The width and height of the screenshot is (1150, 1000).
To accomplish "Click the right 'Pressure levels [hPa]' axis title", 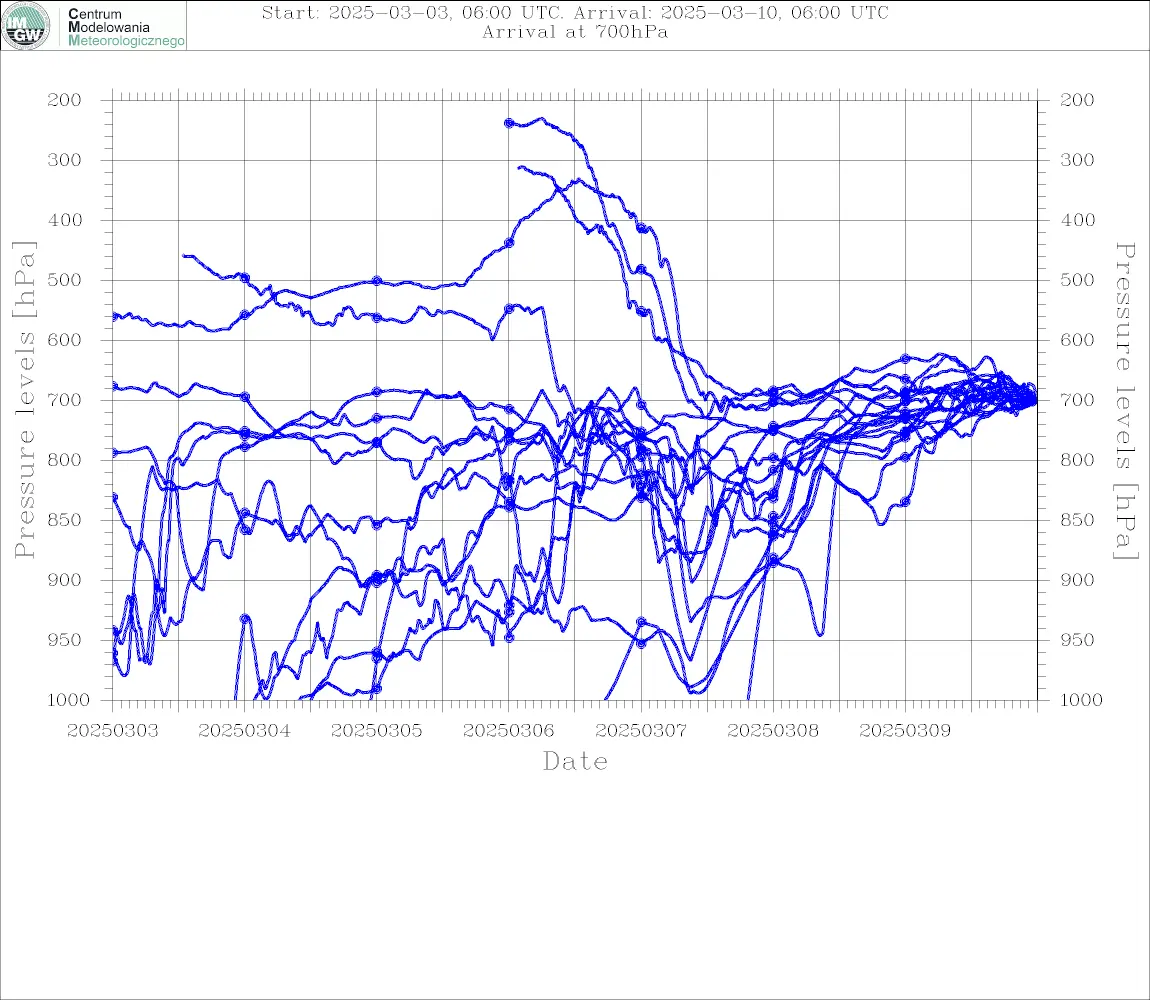I will click(x=1125, y=401).
